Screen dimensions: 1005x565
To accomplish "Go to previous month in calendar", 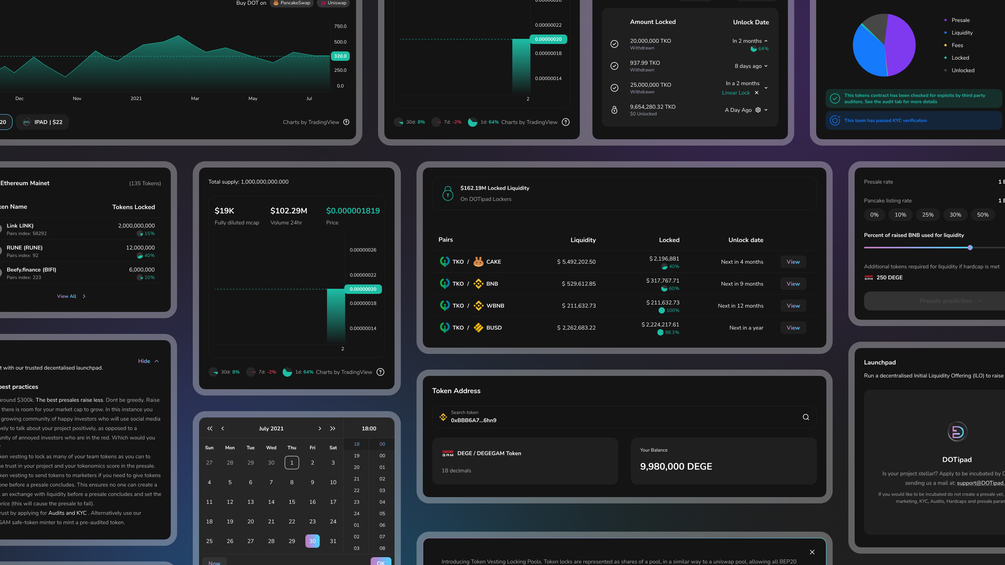I will [222, 429].
